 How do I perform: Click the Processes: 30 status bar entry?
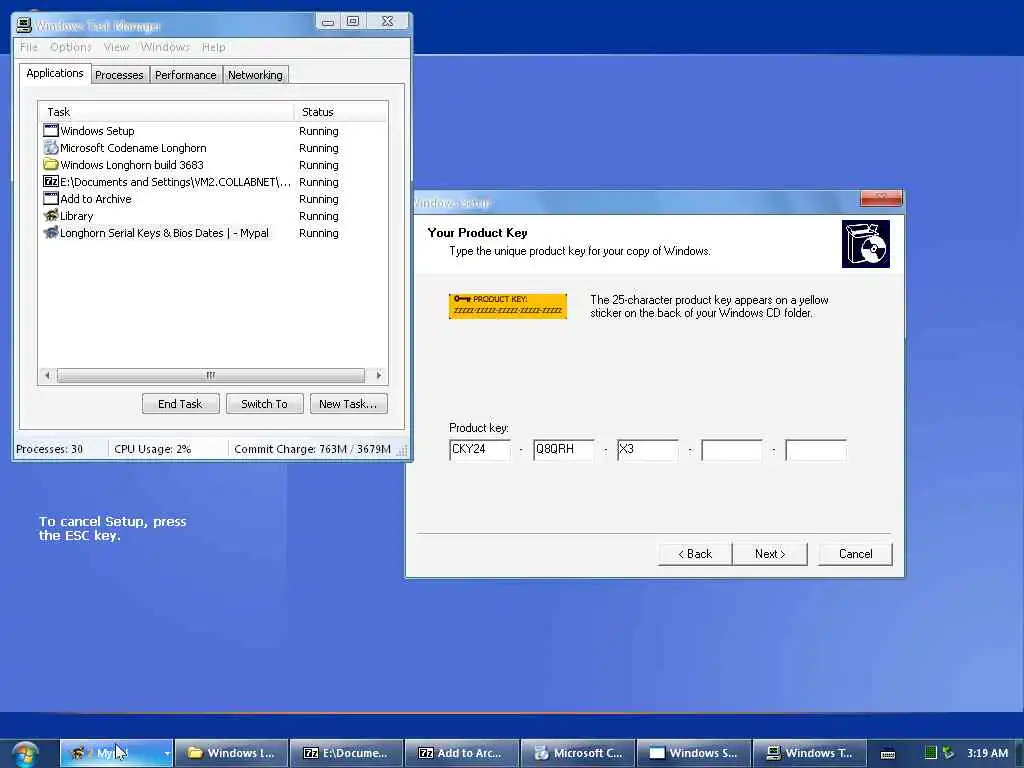pyautogui.click(x=50, y=449)
